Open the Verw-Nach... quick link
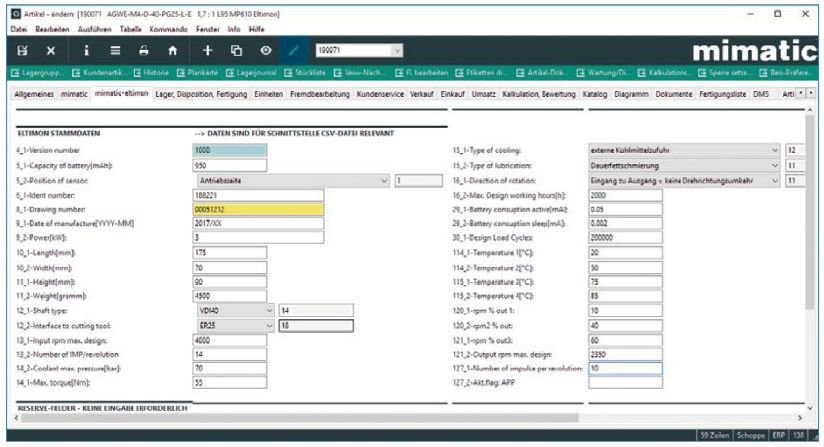824x447 pixels. coord(360,72)
